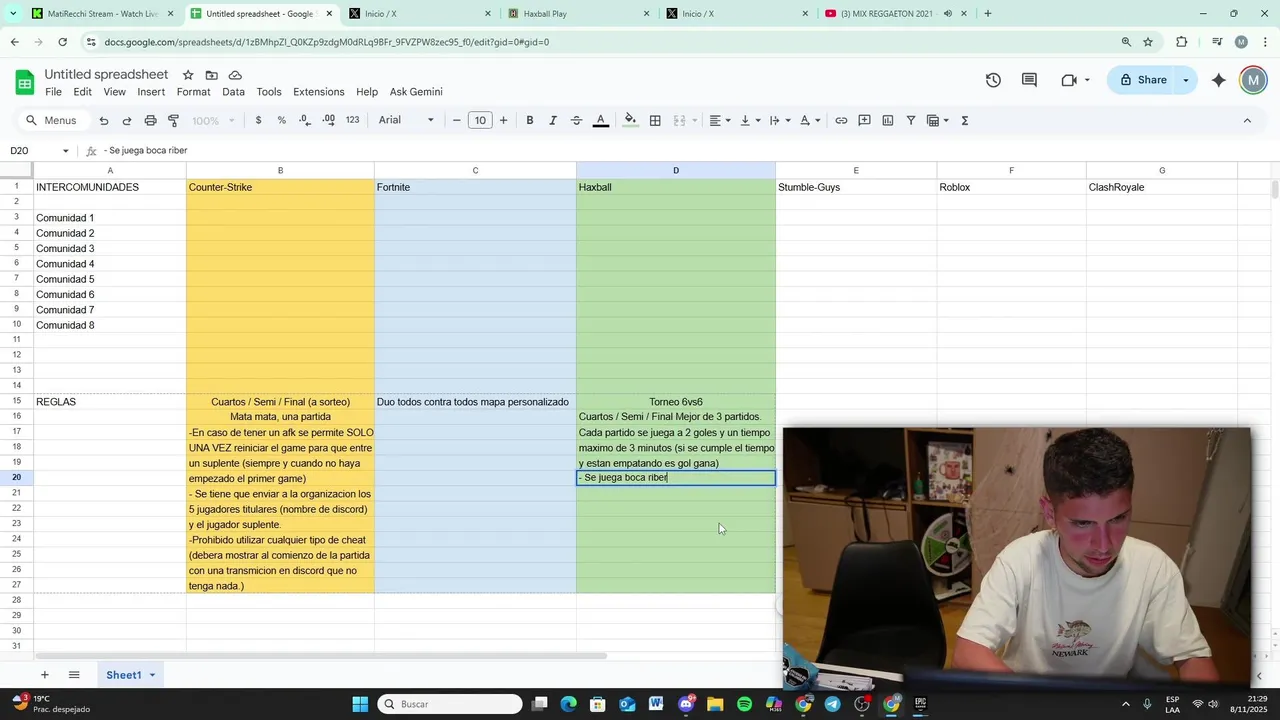Click the Share button
Image resolution: width=1280 pixels, height=720 pixels.
click(1142, 80)
